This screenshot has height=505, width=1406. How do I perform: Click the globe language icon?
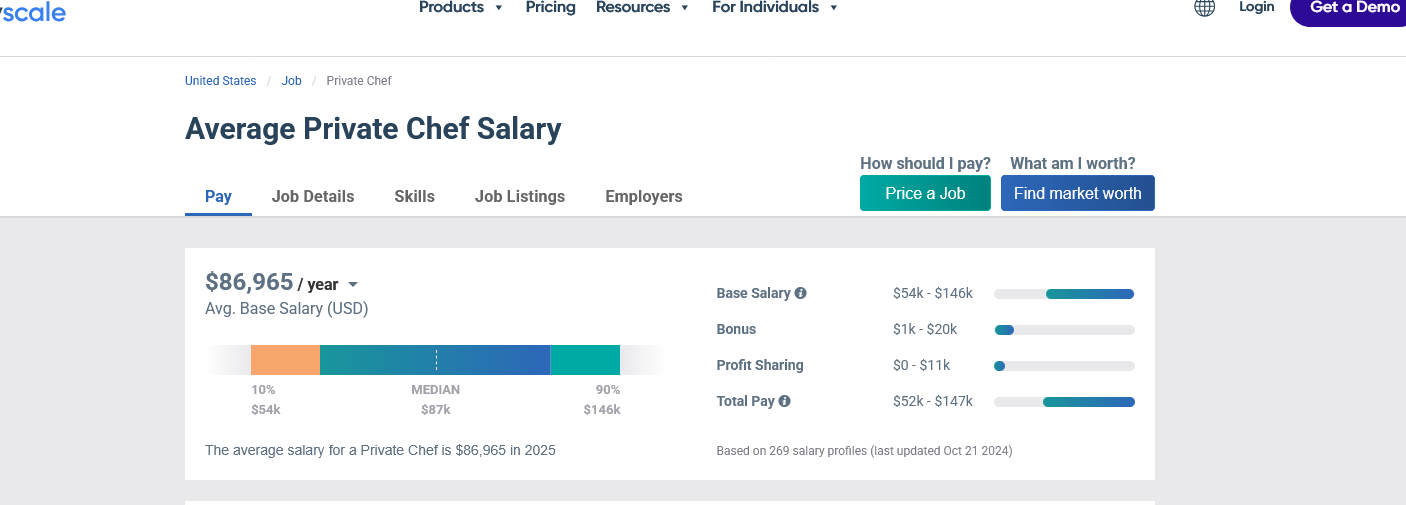click(x=1204, y=8)
